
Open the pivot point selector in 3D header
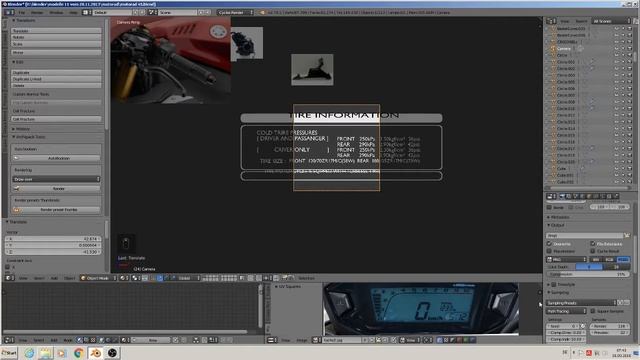(x=135, y=278)
